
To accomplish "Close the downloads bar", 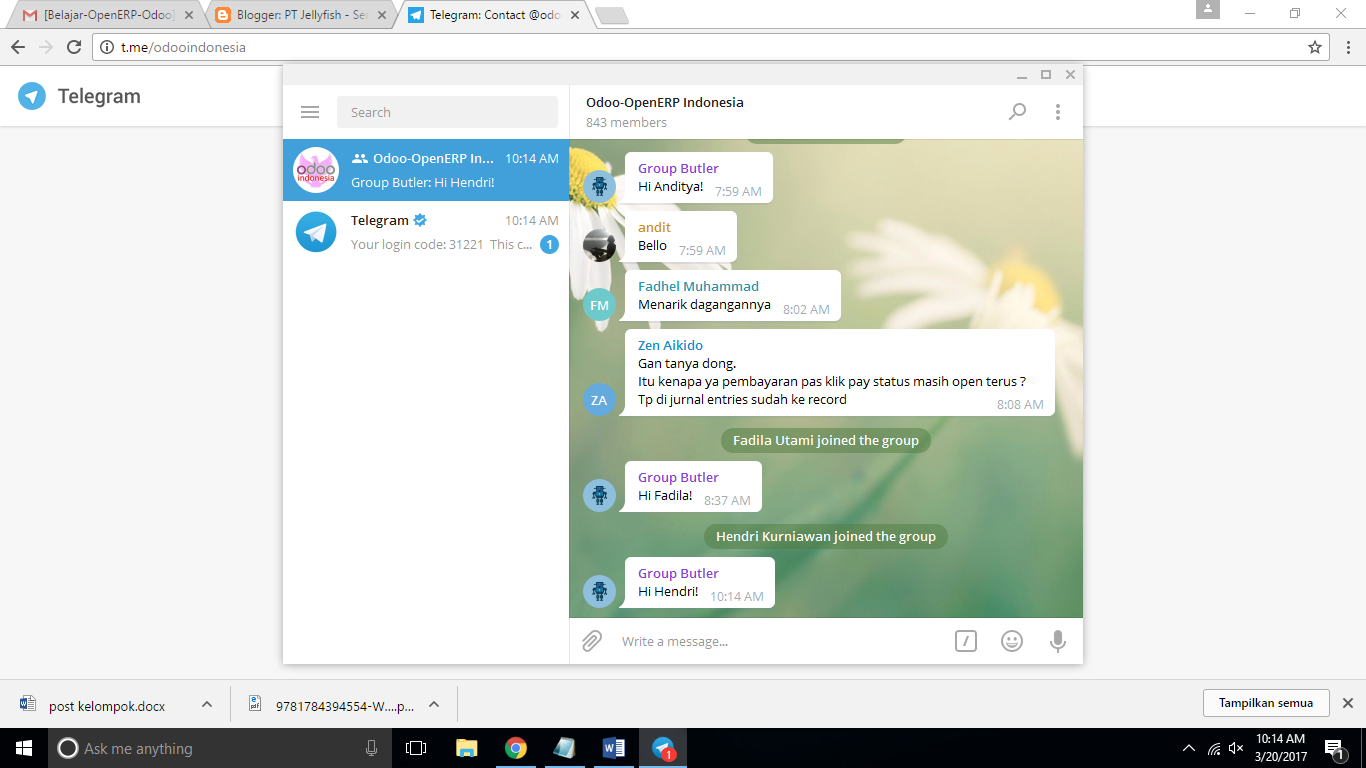I will (x=1347, y=703).
